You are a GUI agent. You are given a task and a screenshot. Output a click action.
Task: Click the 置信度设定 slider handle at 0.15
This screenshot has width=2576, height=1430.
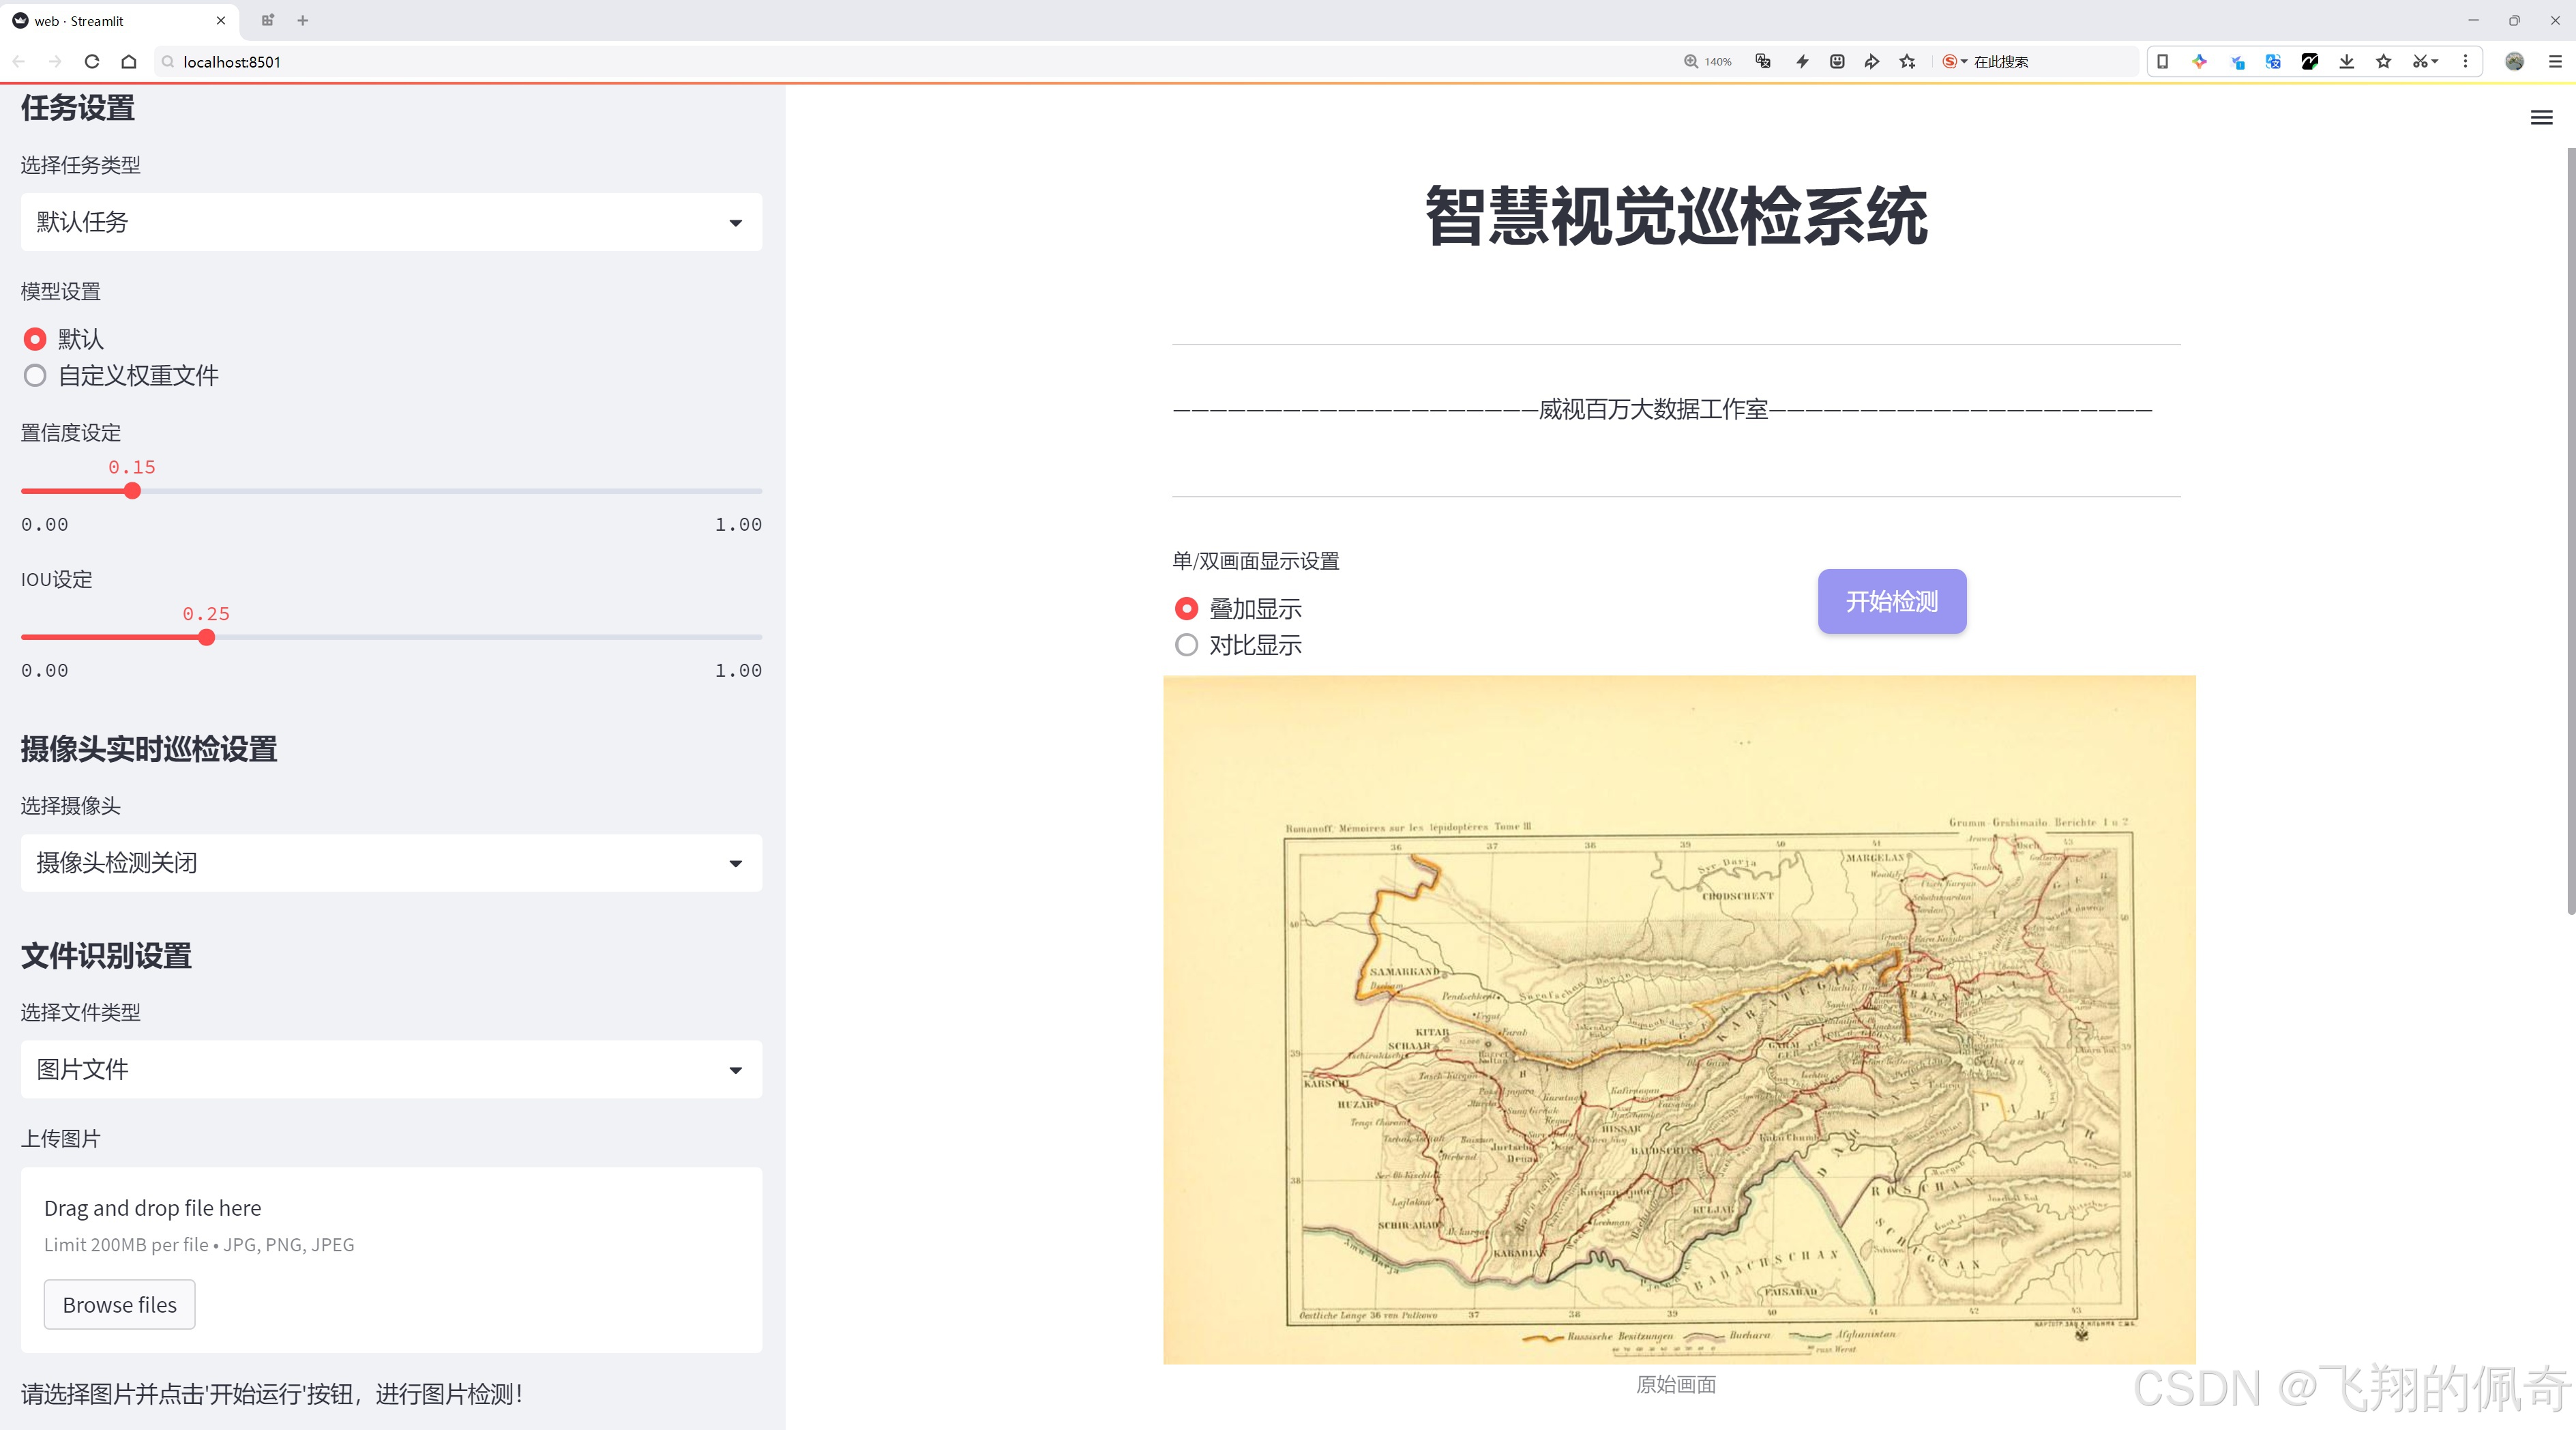132,491
